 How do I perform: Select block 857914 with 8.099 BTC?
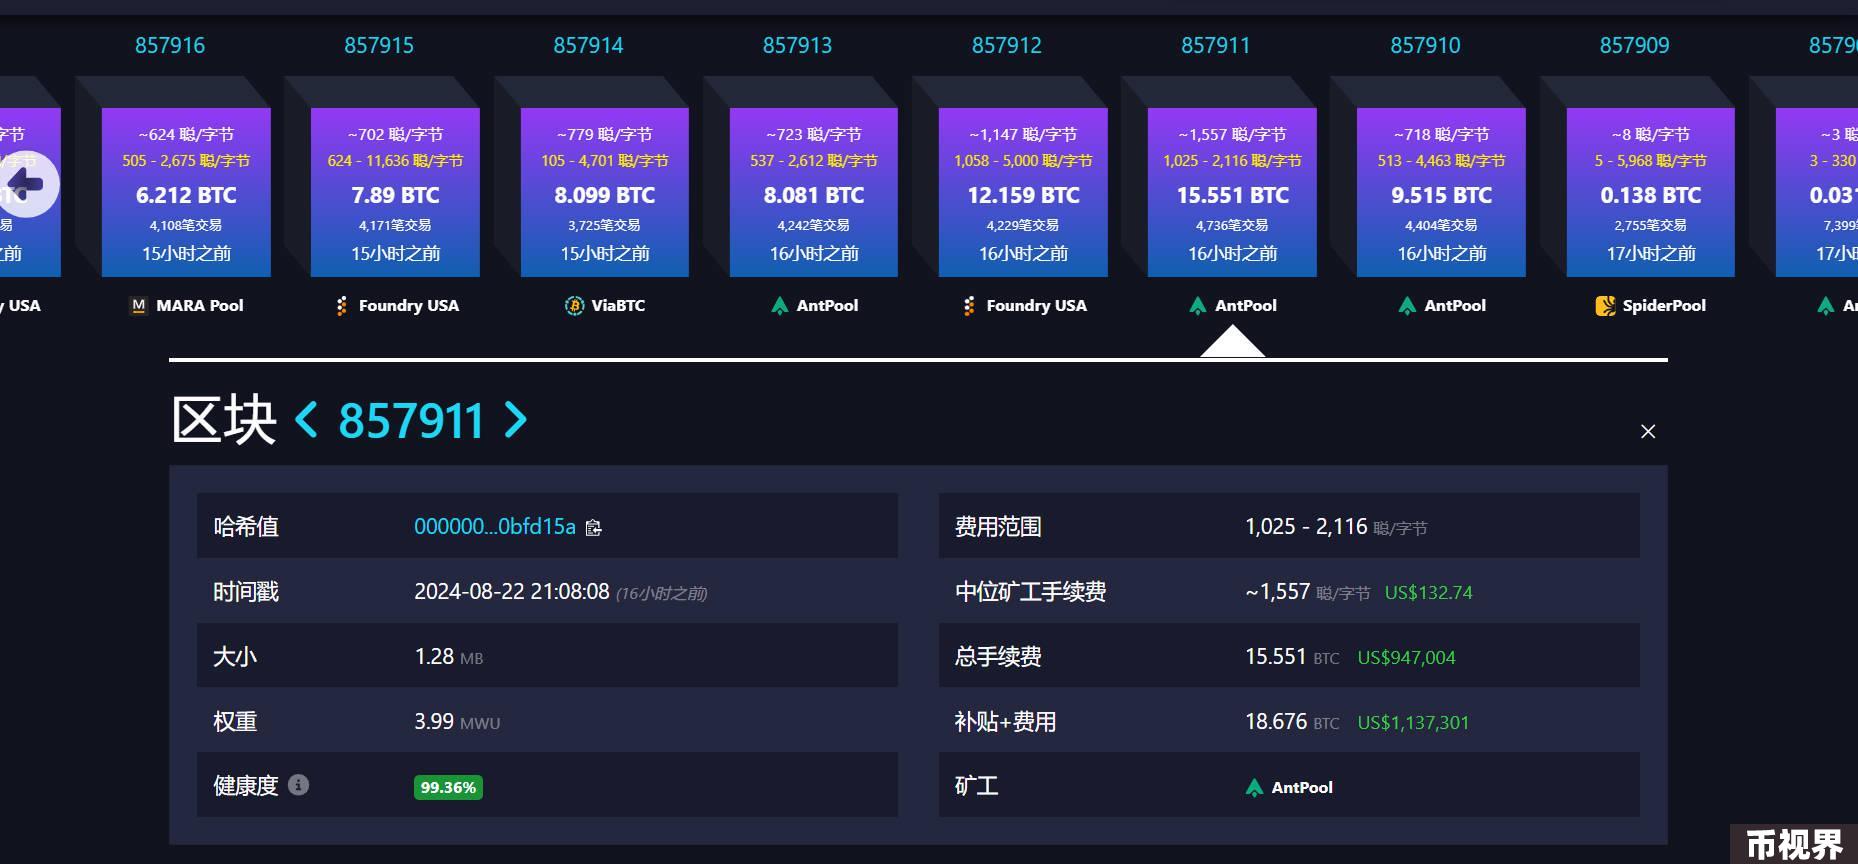[605, 192]
